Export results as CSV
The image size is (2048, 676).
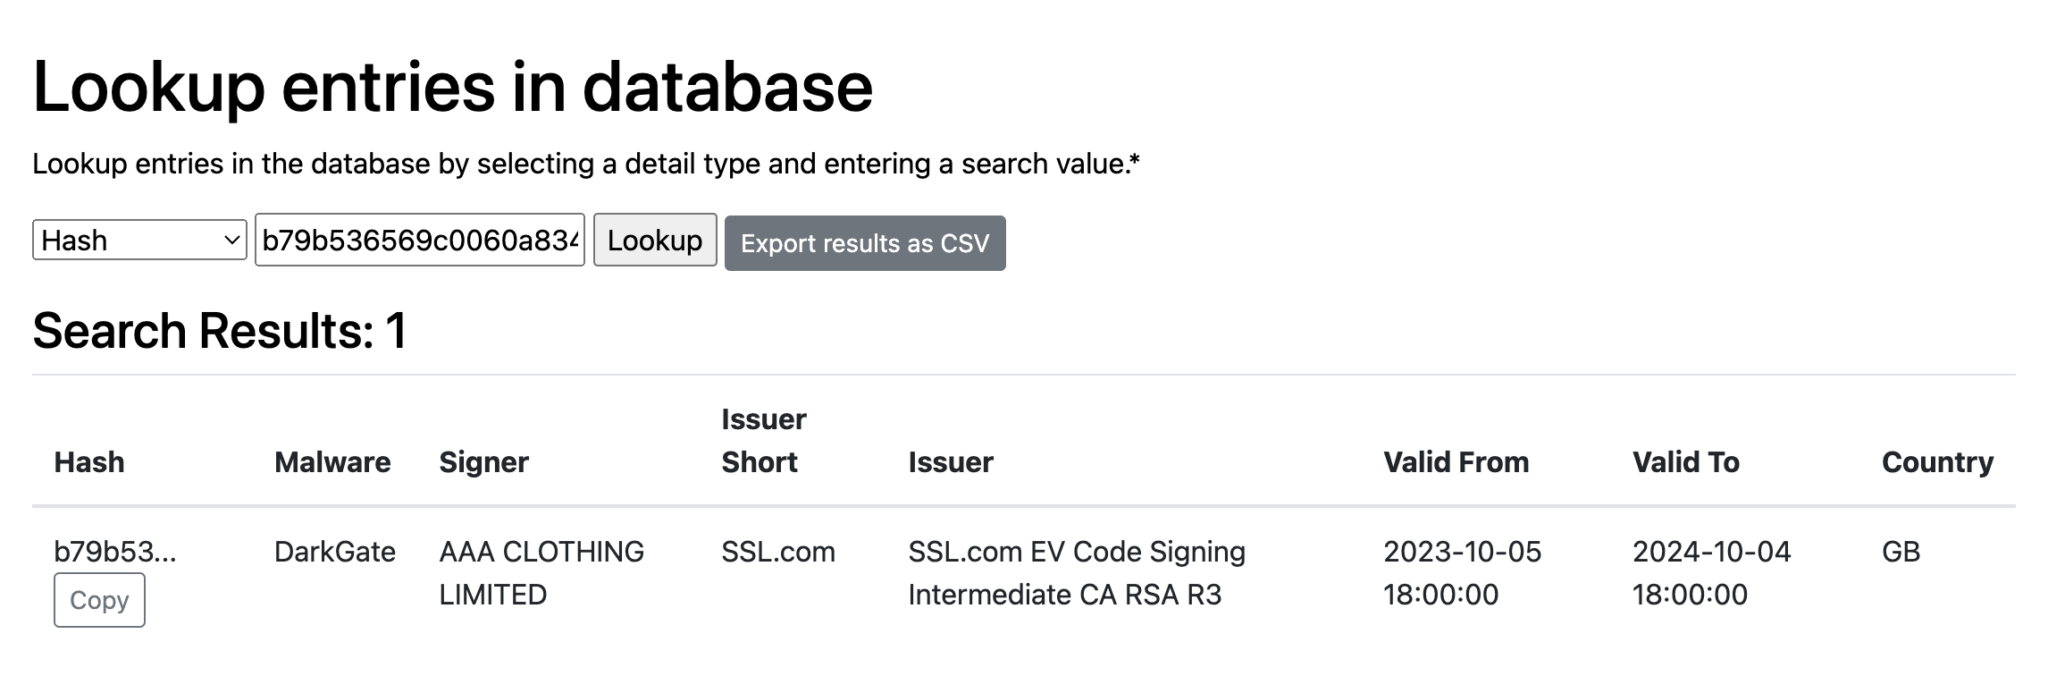pos(864,243)
